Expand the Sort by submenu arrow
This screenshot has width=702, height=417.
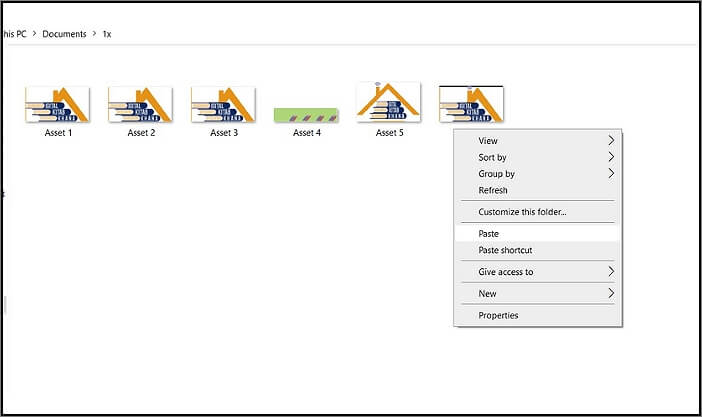coord(611,157)
